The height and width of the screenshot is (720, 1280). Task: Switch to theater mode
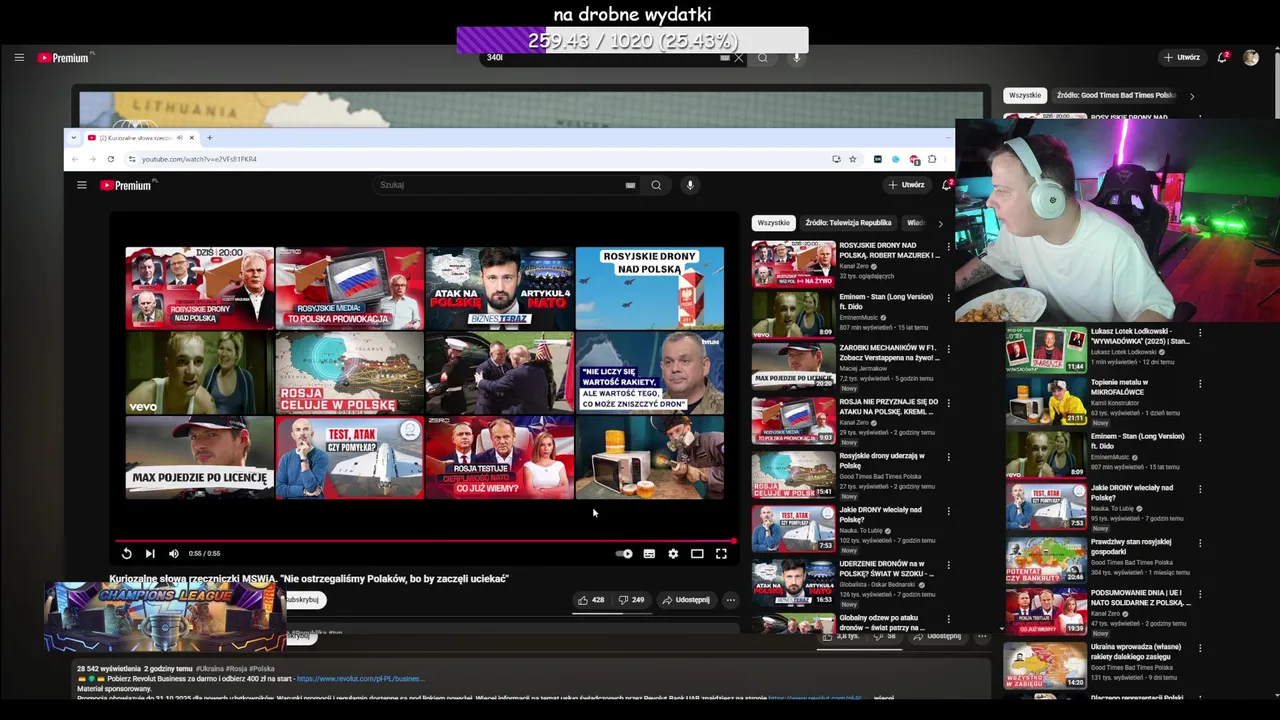click(x=697, y=554)
